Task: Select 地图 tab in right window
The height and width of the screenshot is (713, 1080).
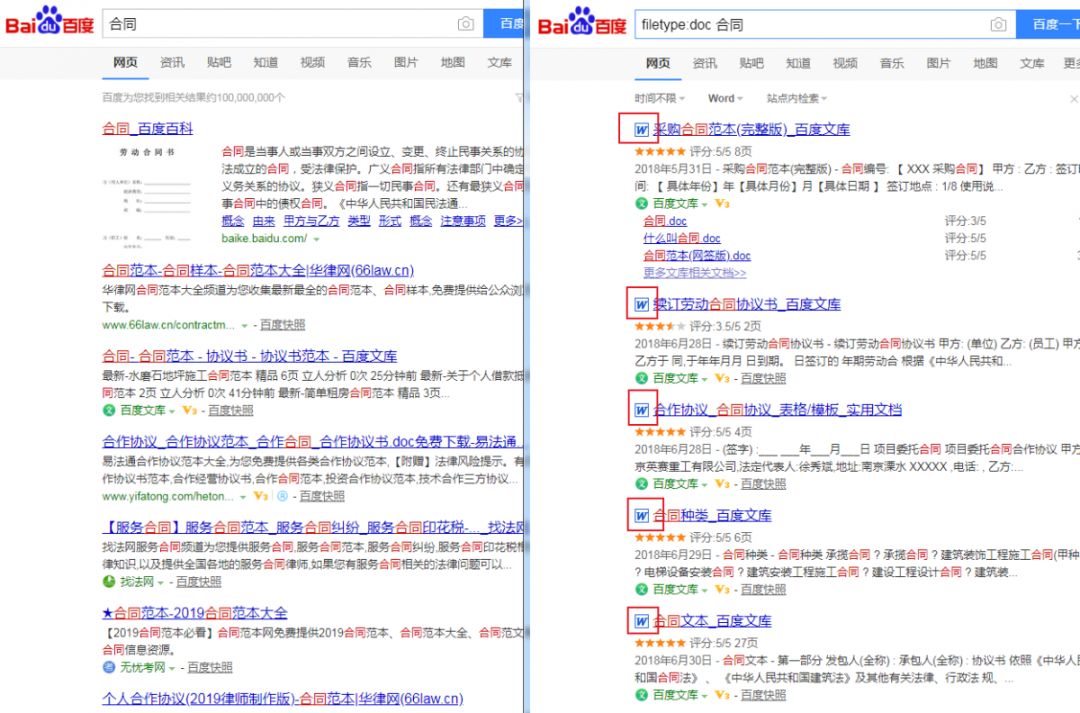Action: (986, 63)
